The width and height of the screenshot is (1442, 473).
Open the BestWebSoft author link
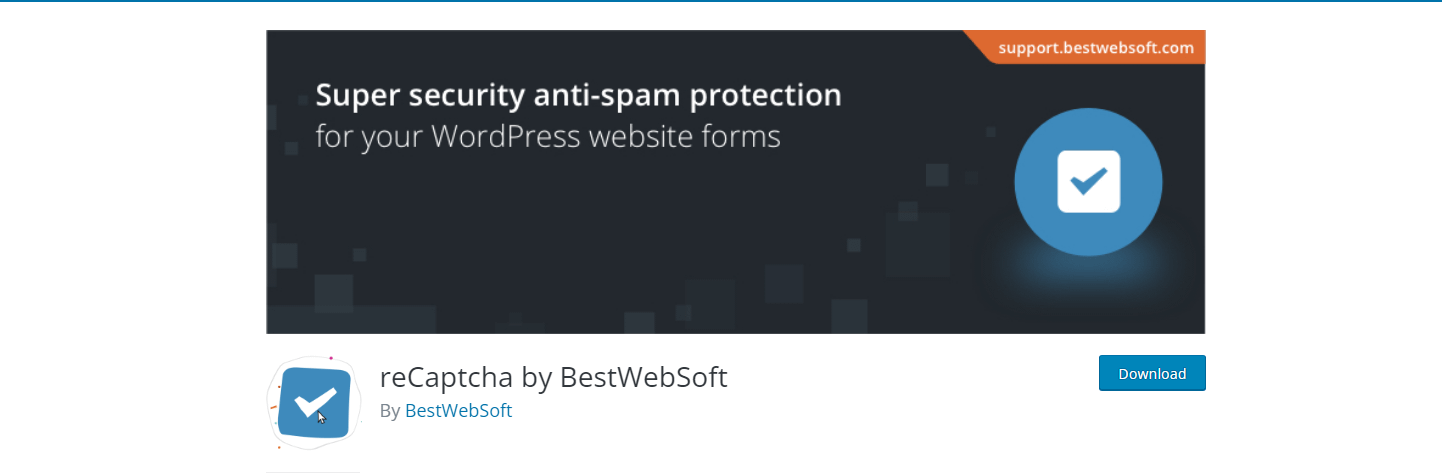[458, 410]
